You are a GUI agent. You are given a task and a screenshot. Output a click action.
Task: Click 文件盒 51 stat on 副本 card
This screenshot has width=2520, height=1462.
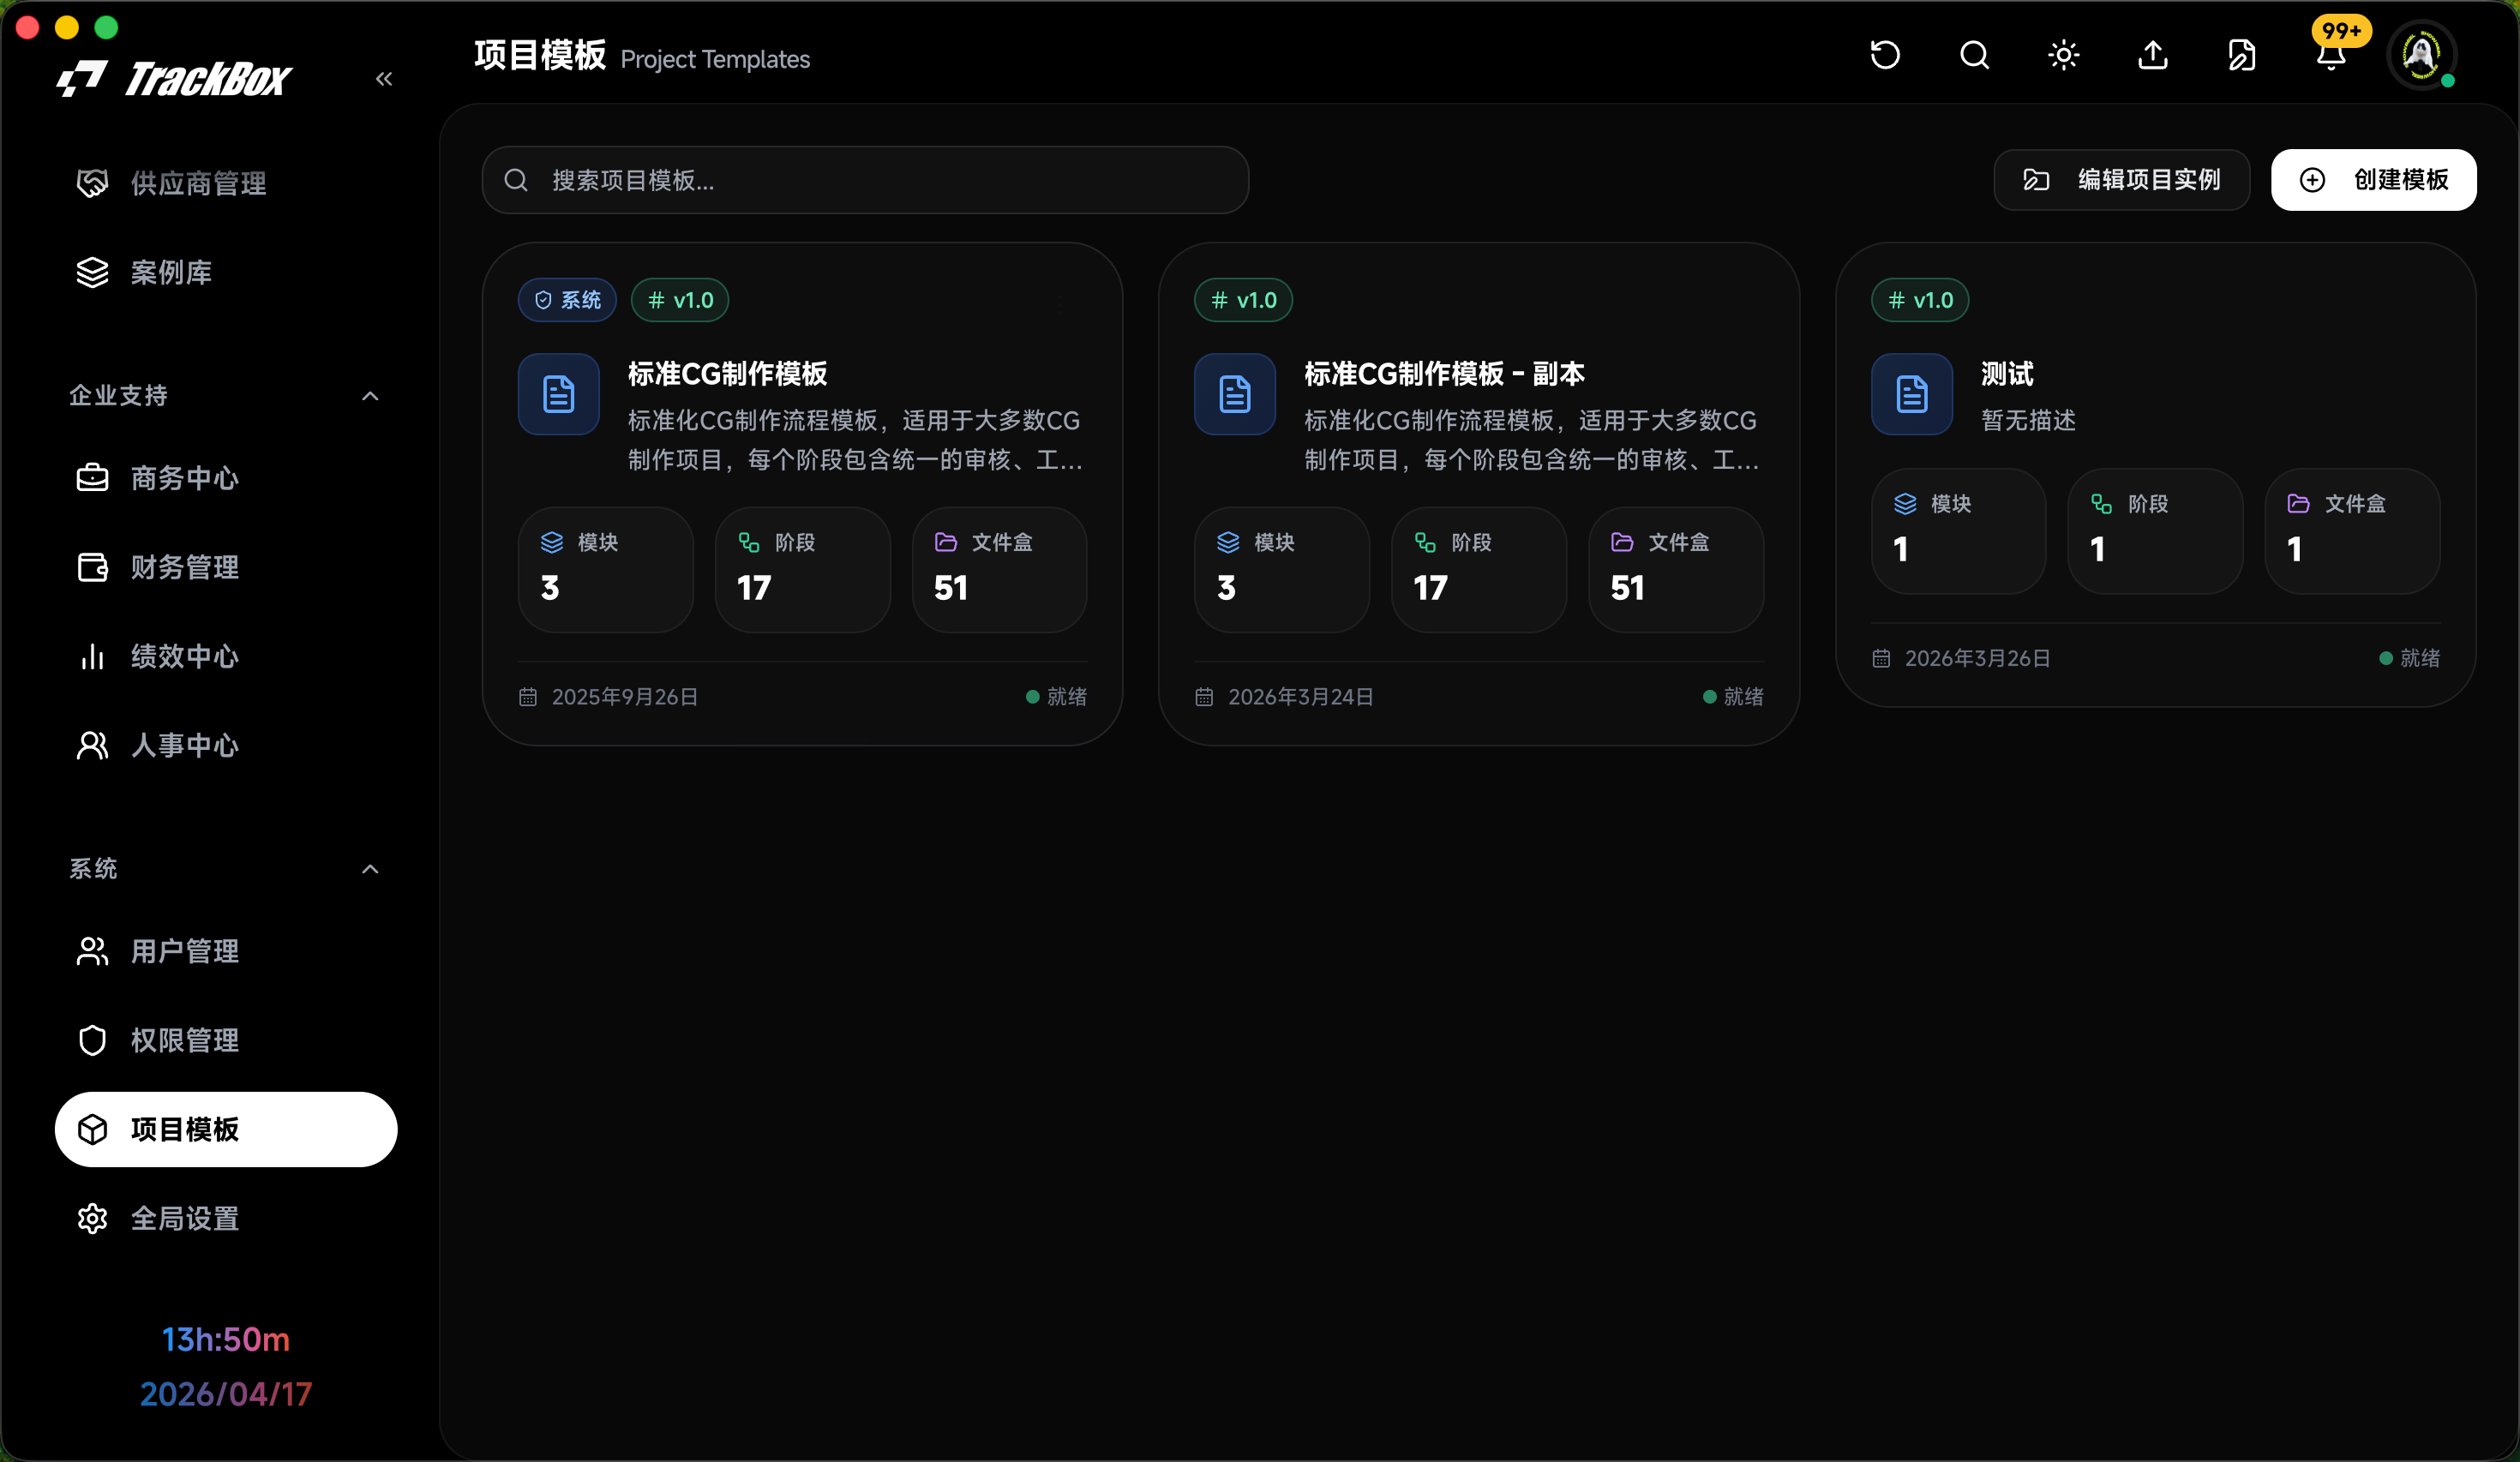tap(1676, 569)
